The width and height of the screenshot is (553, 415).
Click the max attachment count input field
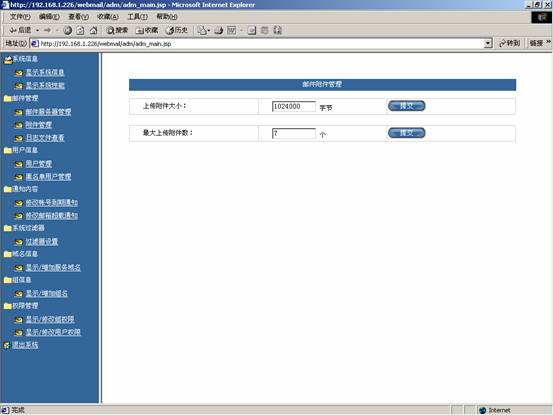[x=293, y=133]
